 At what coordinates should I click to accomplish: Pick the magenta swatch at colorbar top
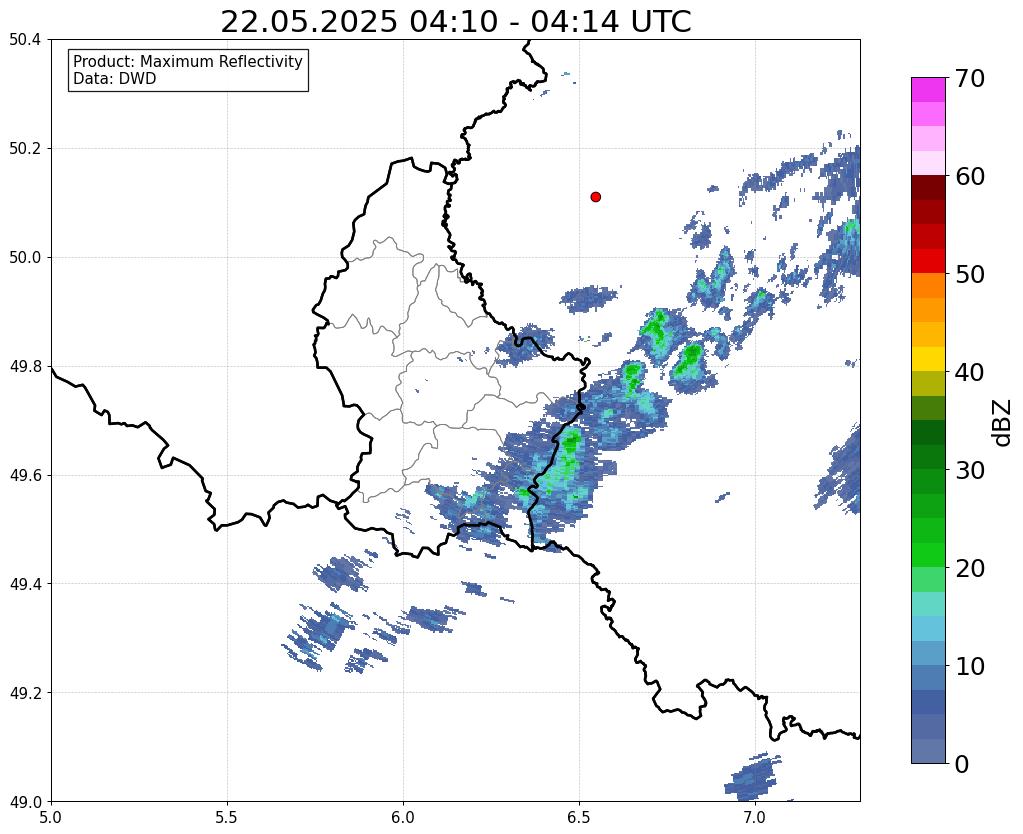(928, 90)
